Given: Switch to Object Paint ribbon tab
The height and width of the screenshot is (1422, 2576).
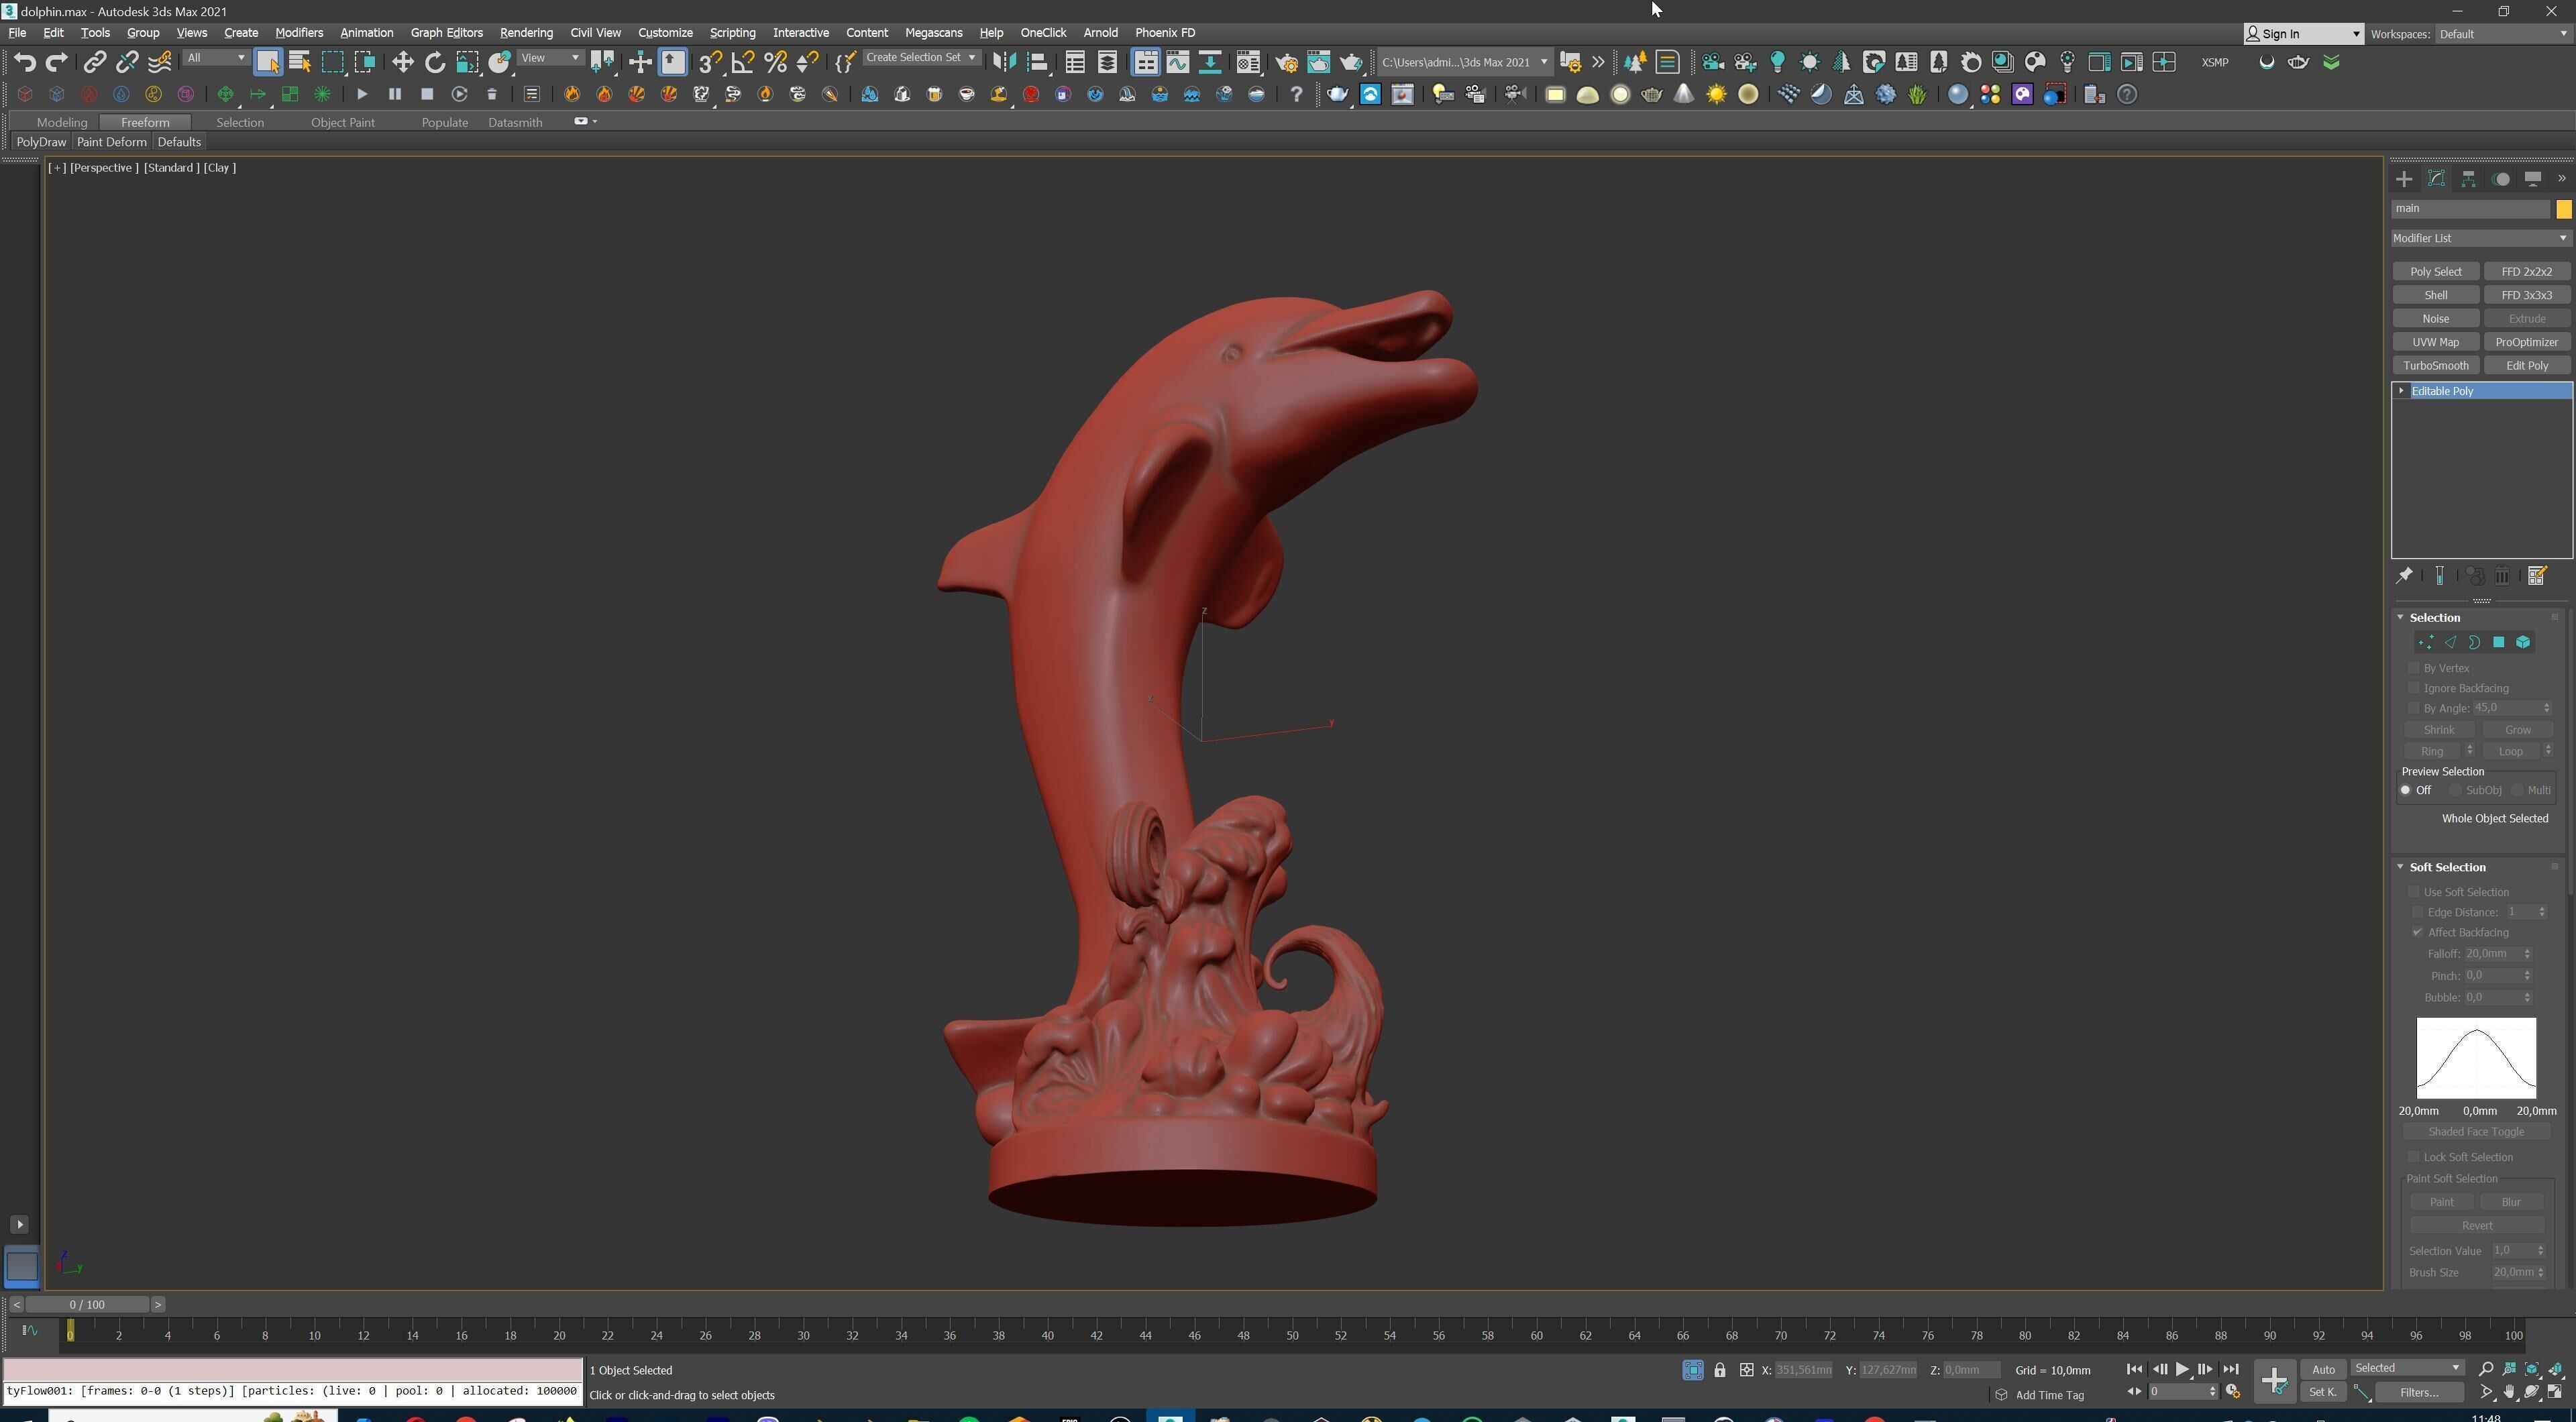Looking at the screenshot, I should (342, 122).
